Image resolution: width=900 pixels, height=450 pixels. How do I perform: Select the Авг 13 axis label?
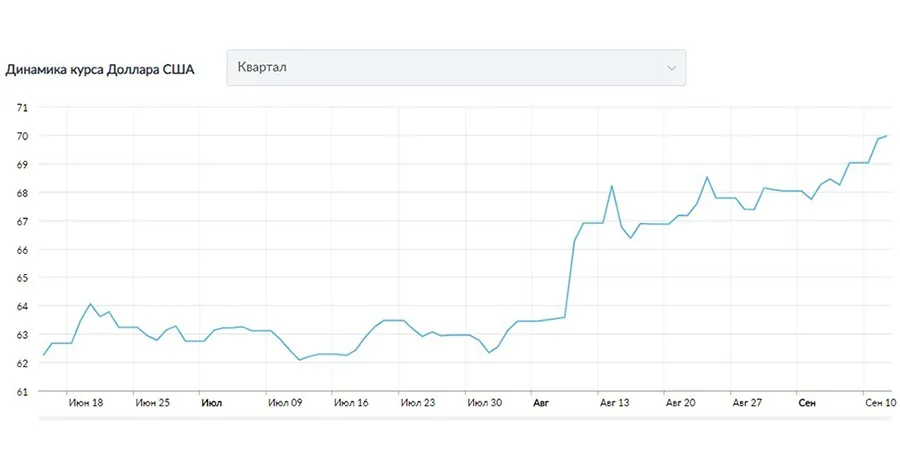[x=614, y=404]
